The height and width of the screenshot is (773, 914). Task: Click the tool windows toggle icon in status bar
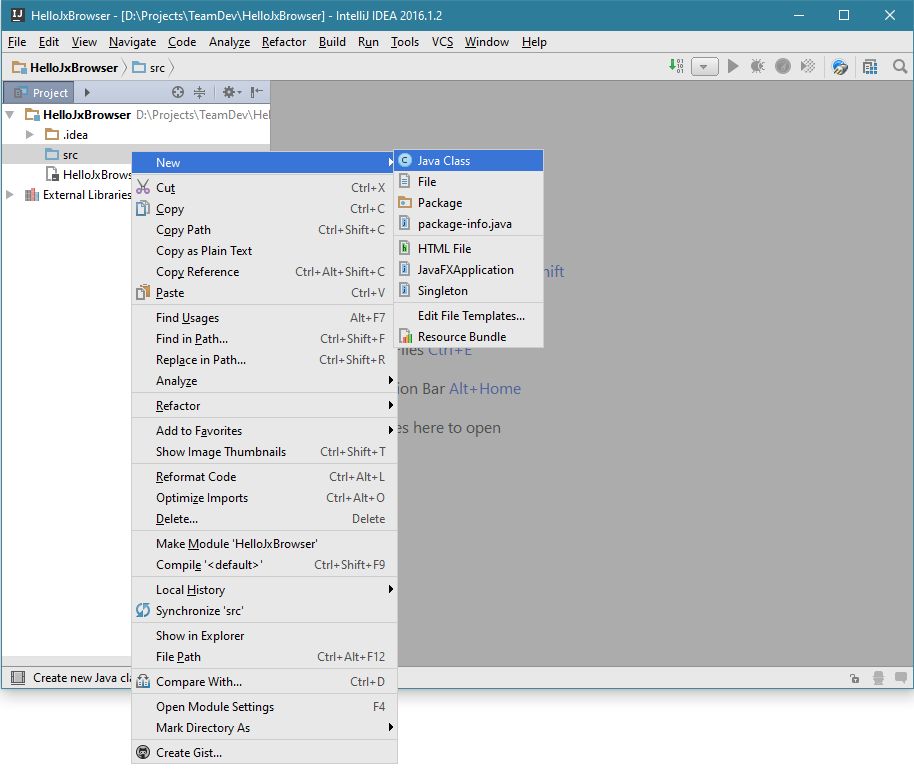tap(18, 677)
